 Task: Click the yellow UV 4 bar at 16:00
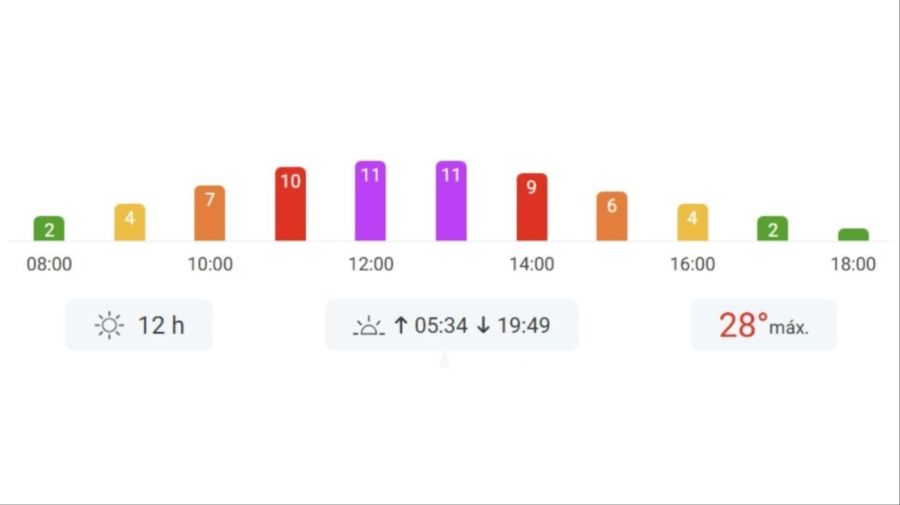[x=692, y=222]
